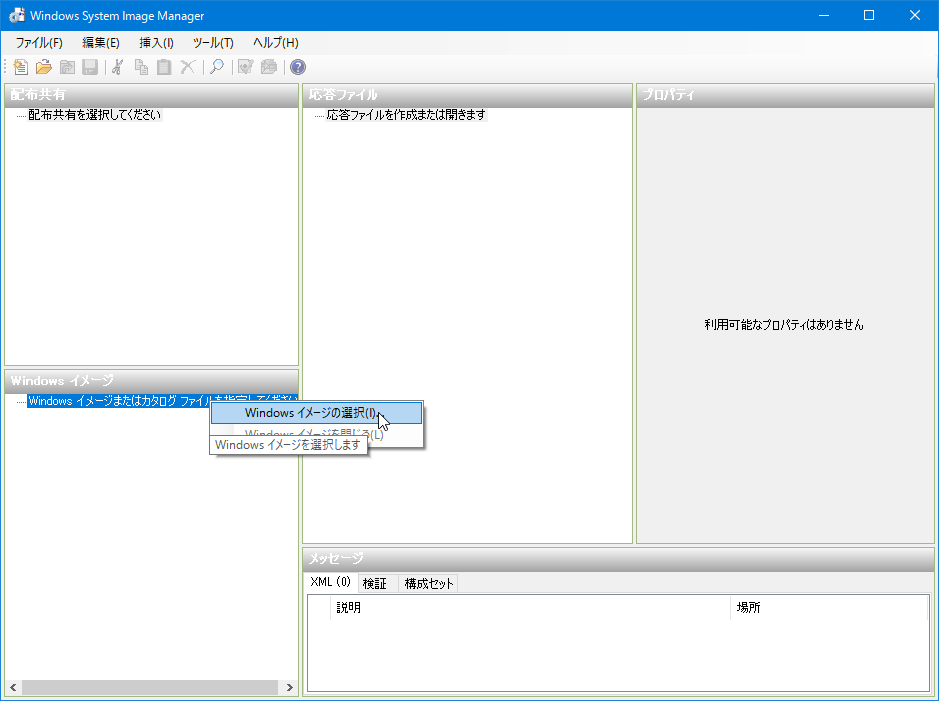Click the validate answer file icon

click(x=246, y=67)
